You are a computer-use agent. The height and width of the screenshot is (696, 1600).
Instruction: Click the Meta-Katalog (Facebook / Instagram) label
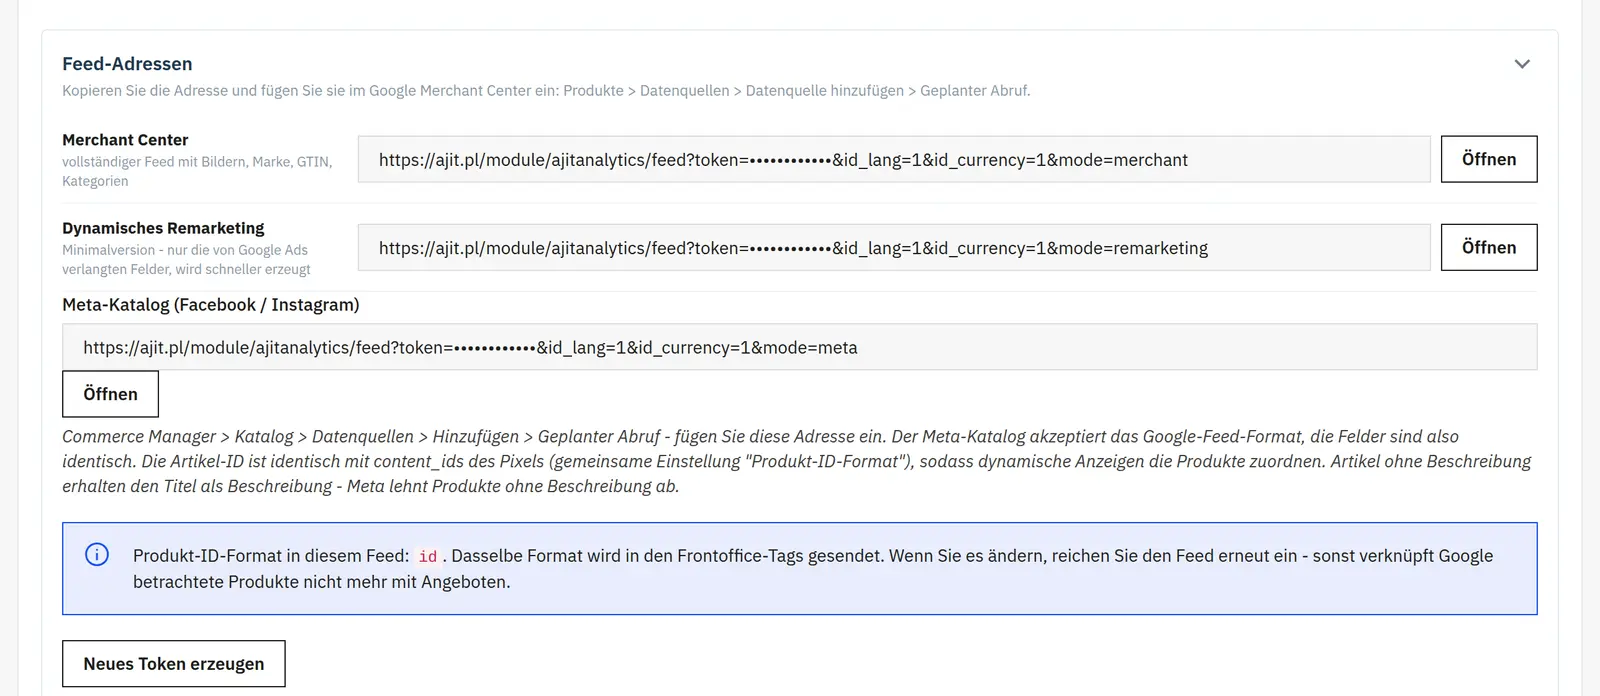pos(210,305)
